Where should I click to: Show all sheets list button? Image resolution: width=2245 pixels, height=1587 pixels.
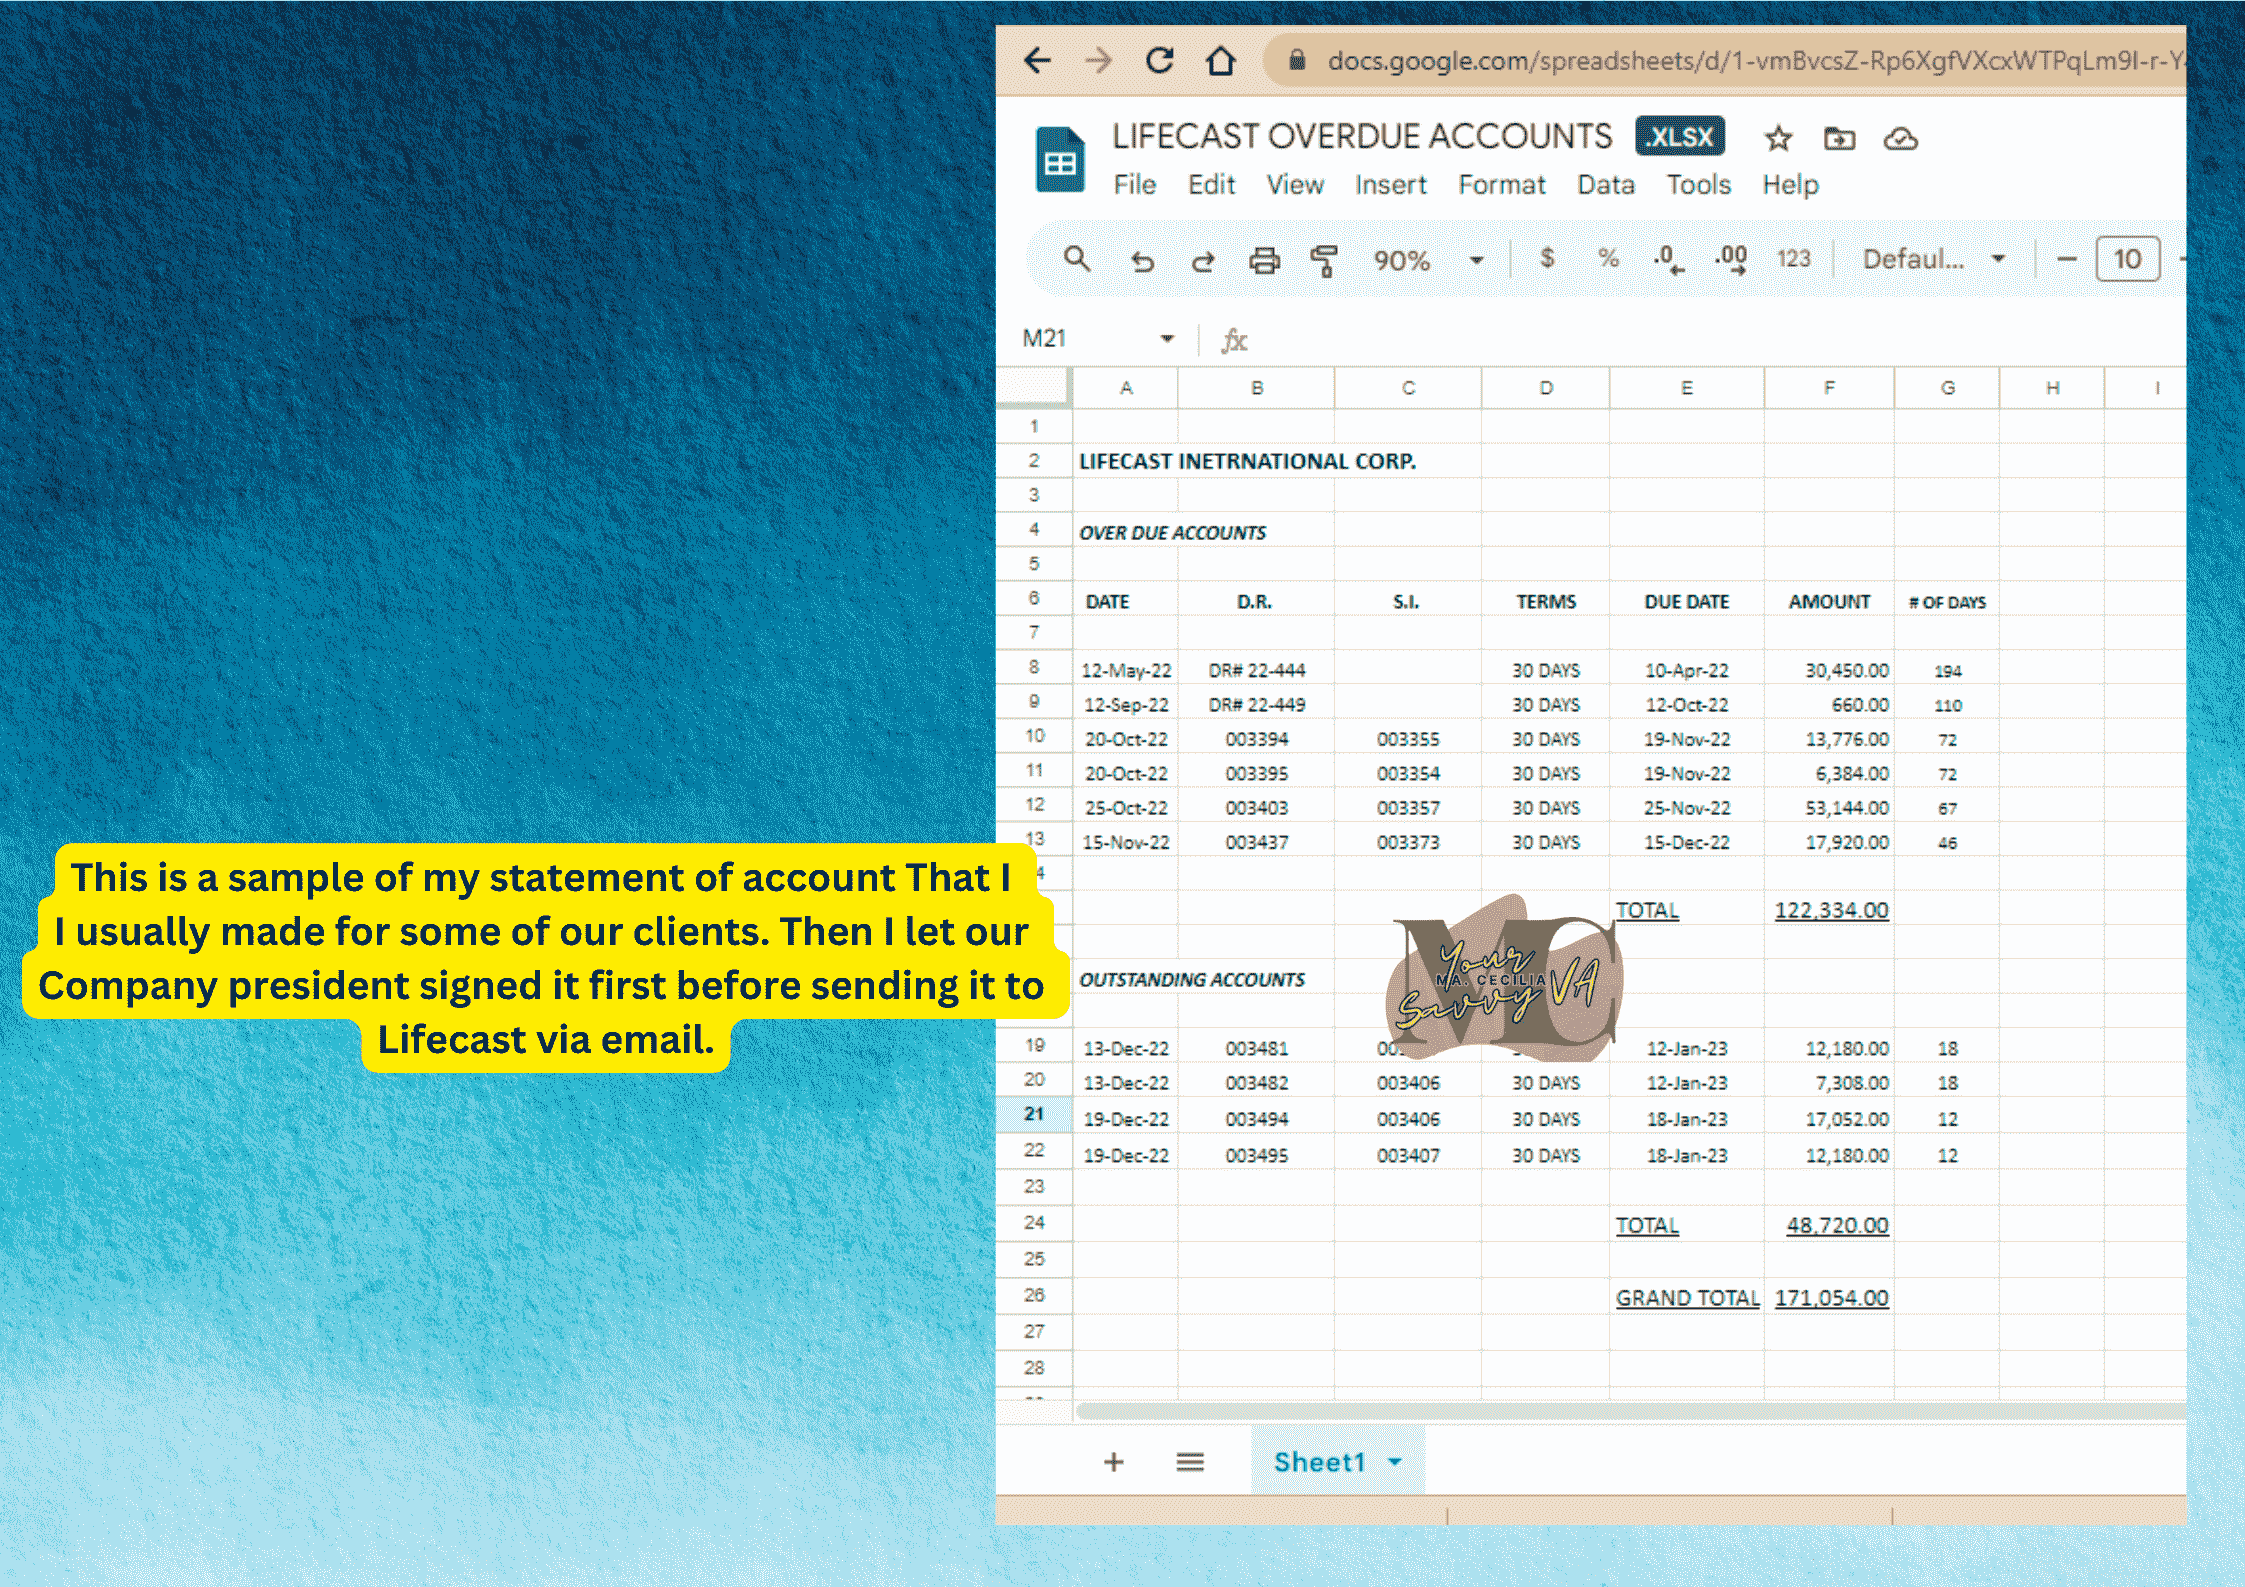1189,1462
